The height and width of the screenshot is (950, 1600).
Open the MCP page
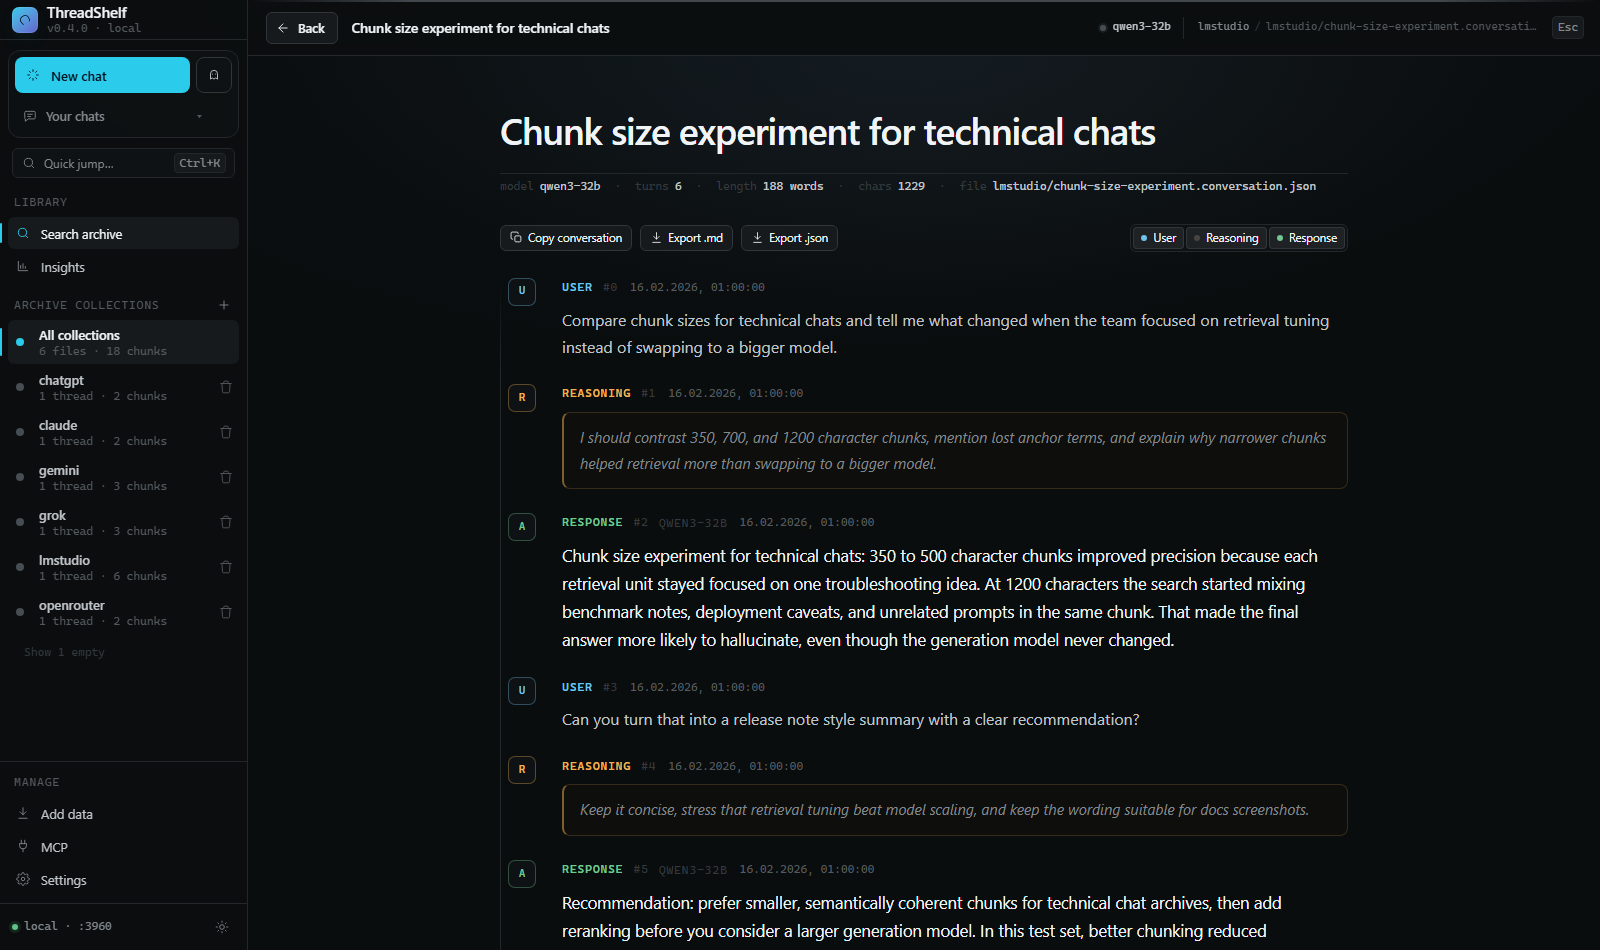(x=123, y=847)
